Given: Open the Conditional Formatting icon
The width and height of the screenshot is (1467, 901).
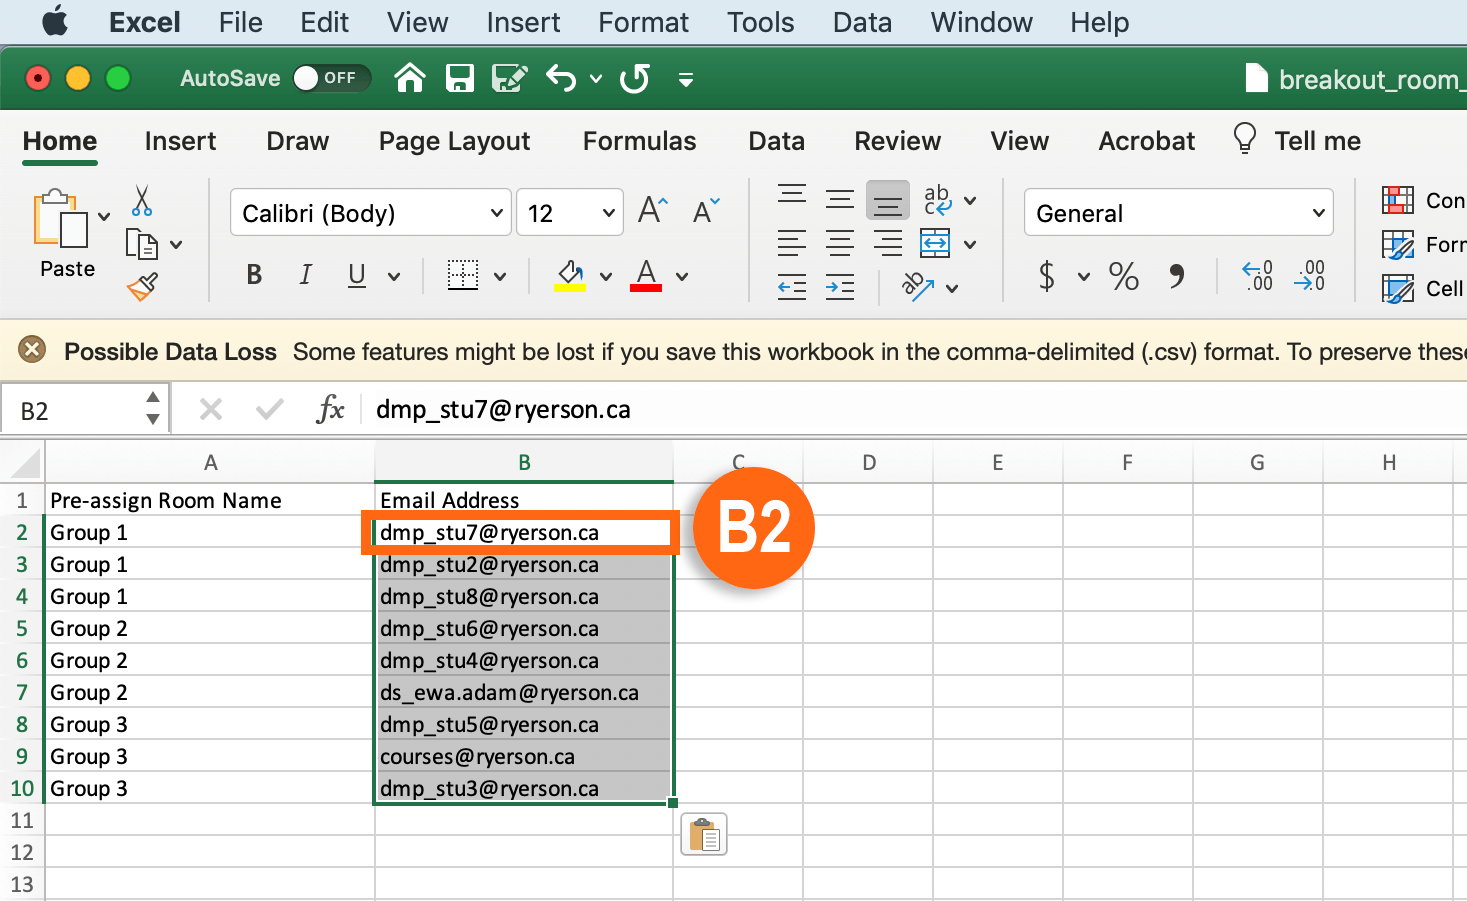Looking at the screenshot, I should [1398, 200].
